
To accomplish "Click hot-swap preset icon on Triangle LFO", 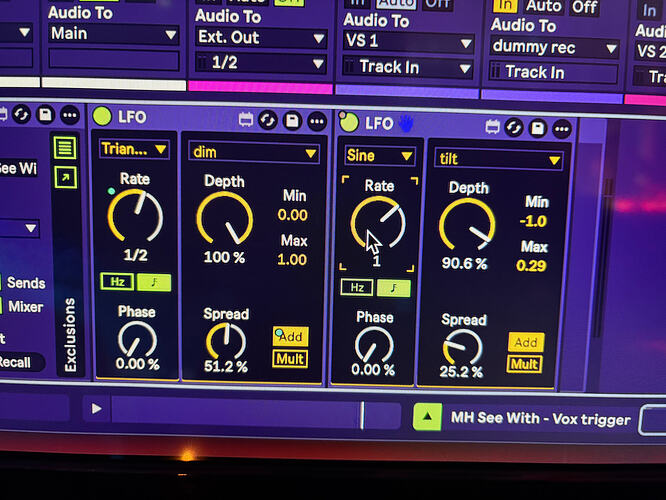I will click(268, 120).
